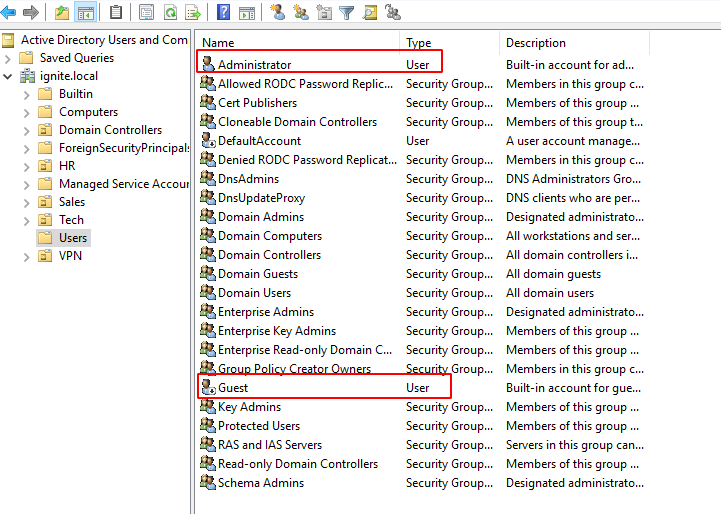
Task: Select Saved Queries in the tree
Action: pyautogui.click(x=77, y=57)
